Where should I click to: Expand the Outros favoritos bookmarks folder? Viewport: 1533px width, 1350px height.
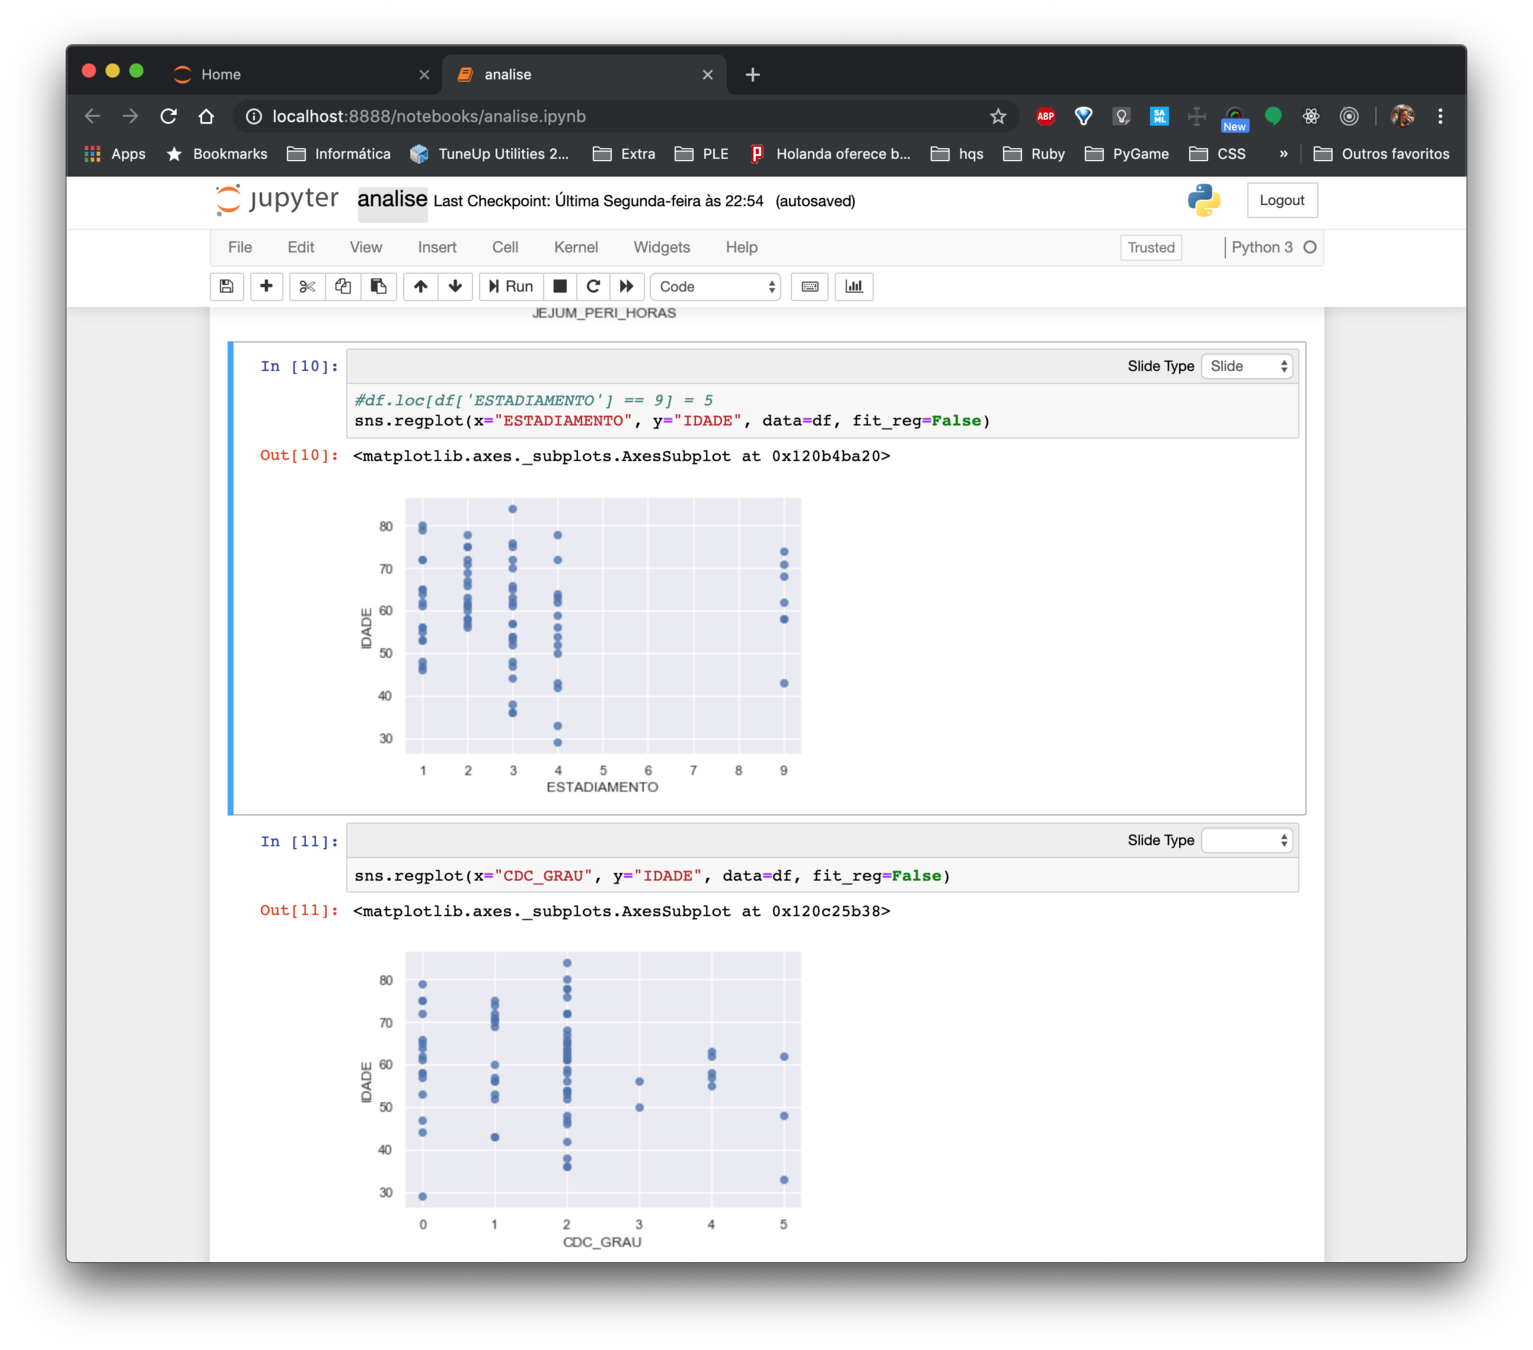pos(1381,154)
